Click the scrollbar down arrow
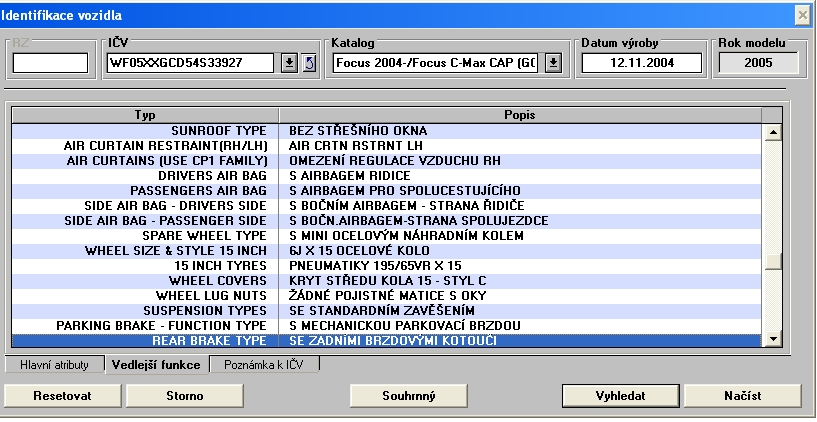Screen dimensions: 817x422 [771, 341]
